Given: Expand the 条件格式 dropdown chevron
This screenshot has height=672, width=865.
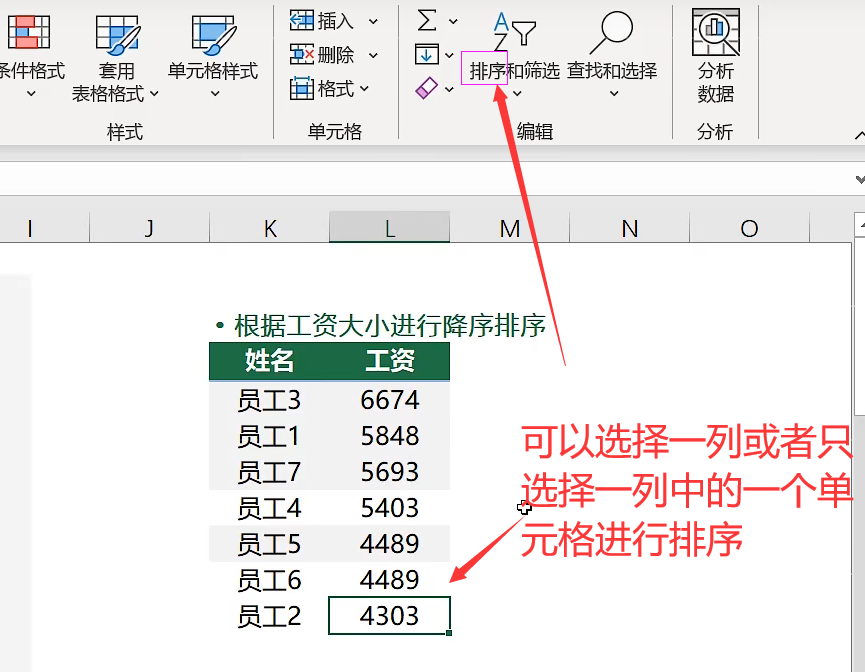Looking at the screenshot, I should [x=31, y=94].
